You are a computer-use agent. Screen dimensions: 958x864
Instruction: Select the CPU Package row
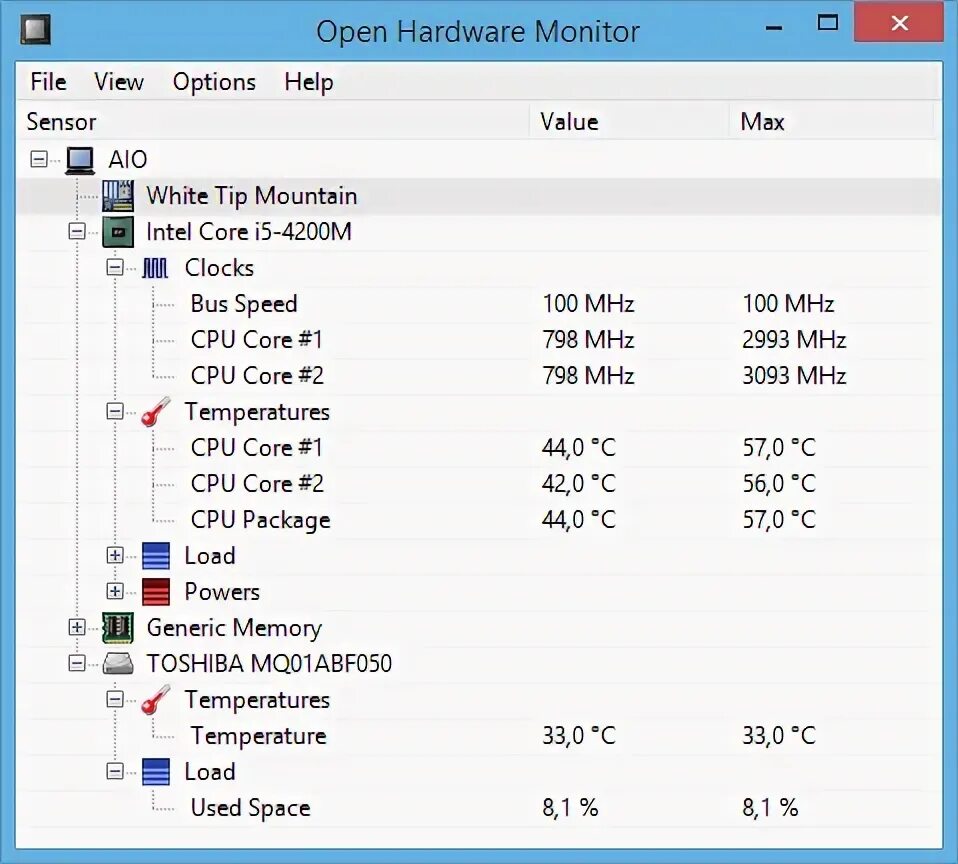pos(478,520)
